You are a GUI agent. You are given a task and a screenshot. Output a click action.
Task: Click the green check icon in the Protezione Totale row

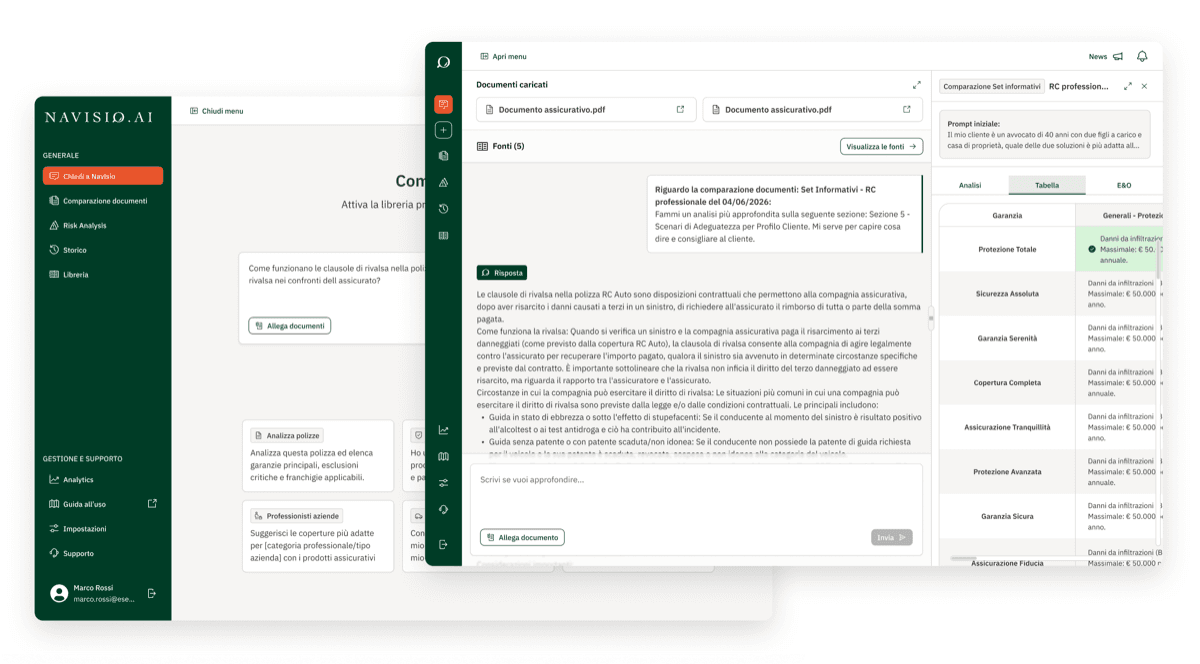[1092, 249]
